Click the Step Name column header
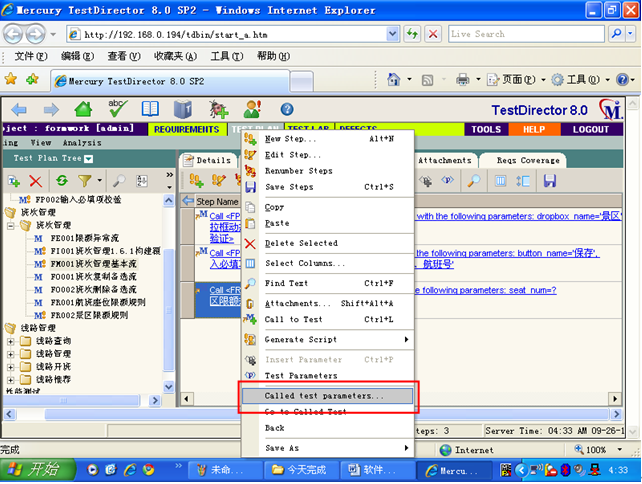The image size is (642, 484). tap(217, 201)
